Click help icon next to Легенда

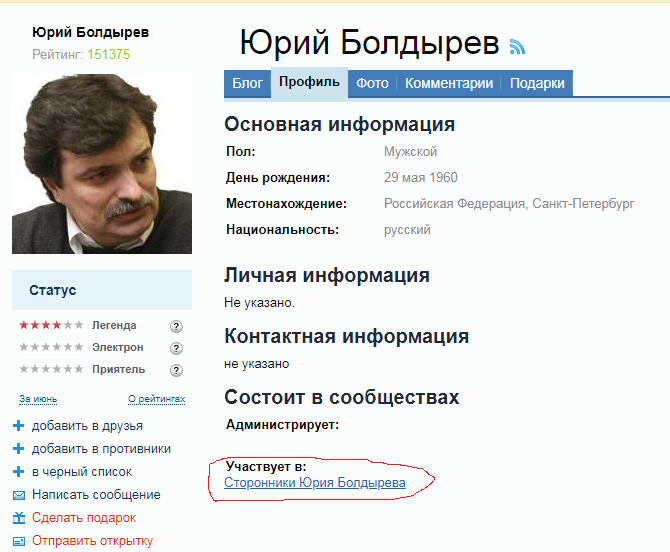176,326
